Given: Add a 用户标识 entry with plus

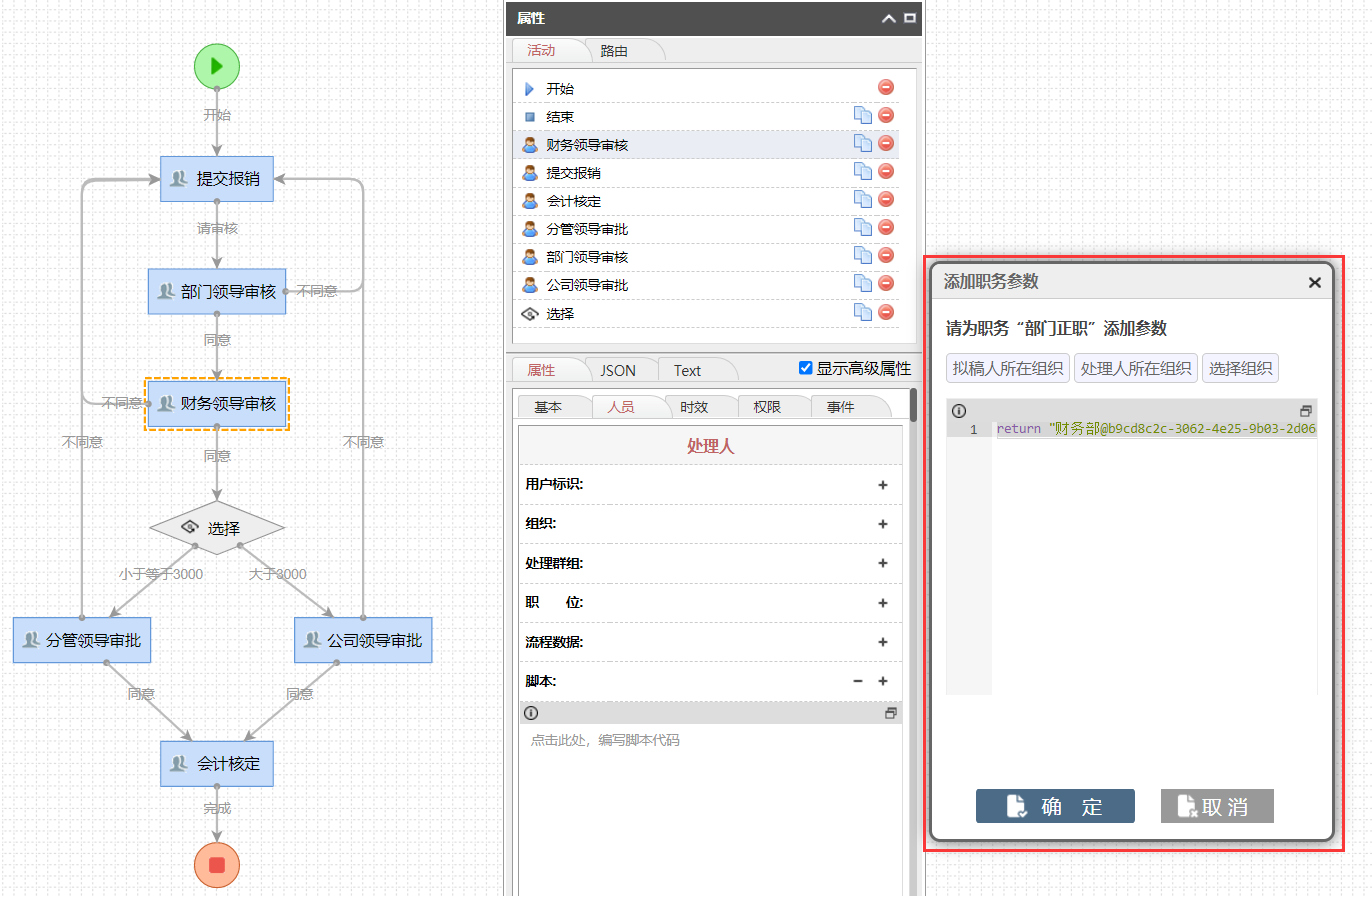Looking at the screenshot, I should coord(883,485).
